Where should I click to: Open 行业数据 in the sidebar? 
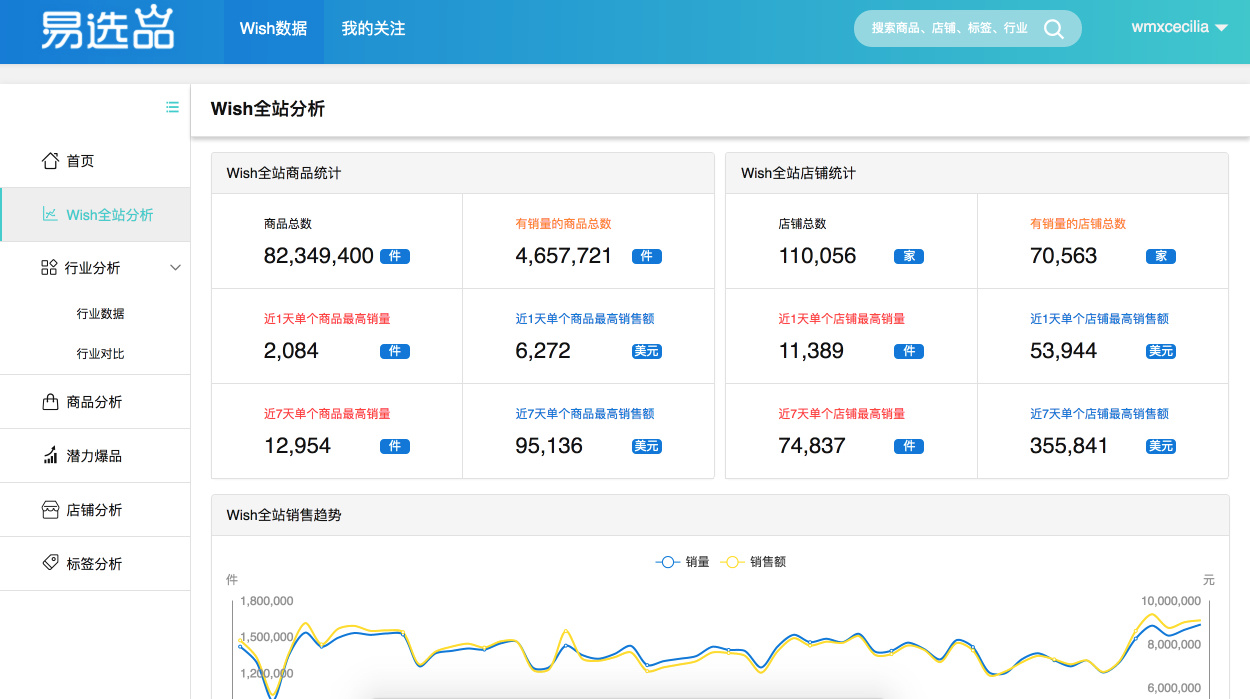[x=100, y=314]
